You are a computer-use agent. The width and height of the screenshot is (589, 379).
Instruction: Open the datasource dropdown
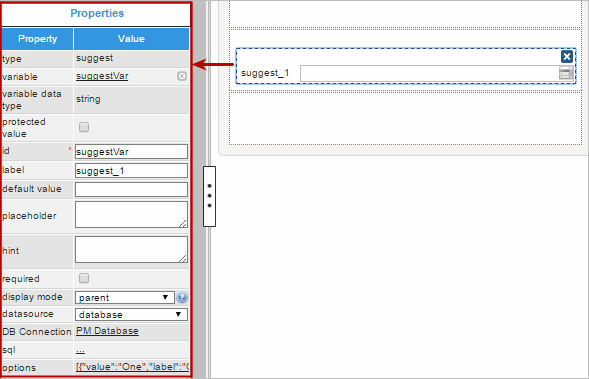pyautogui.click(x=131, y=314)
